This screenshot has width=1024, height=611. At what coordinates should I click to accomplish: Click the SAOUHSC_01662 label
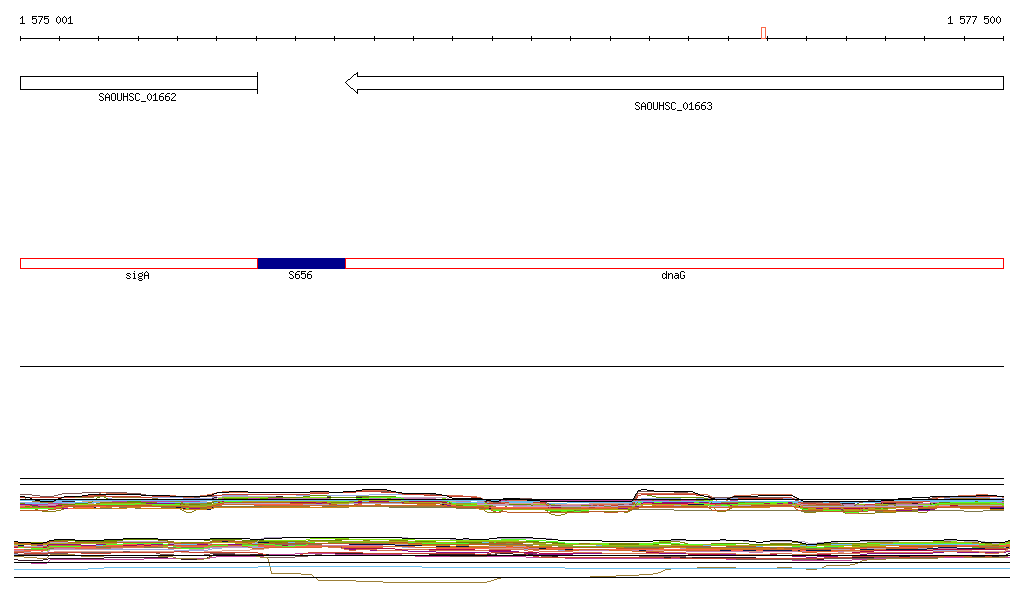pyautogui.click(x=137, y=97)
